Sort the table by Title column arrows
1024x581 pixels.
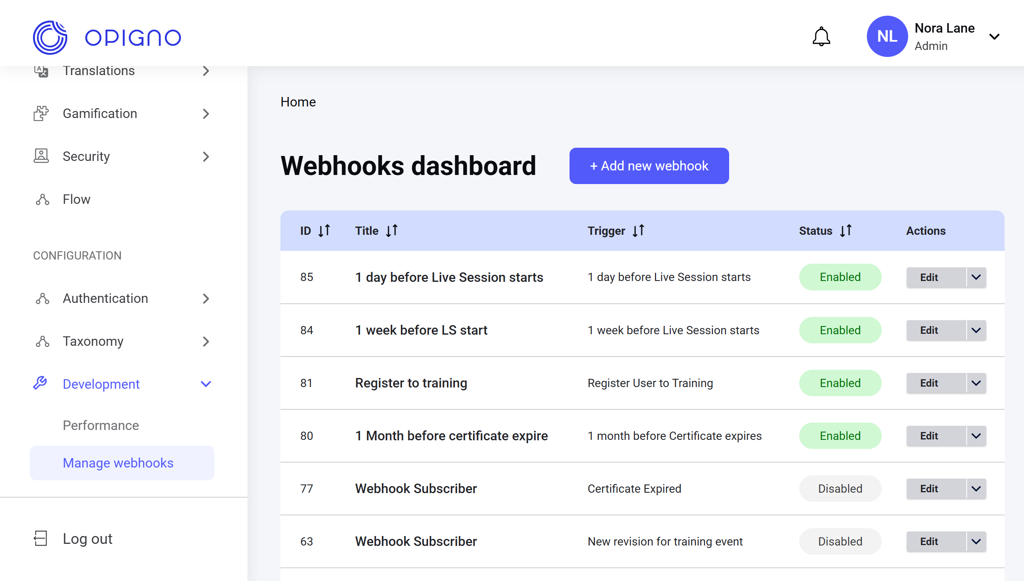point(391,230)
